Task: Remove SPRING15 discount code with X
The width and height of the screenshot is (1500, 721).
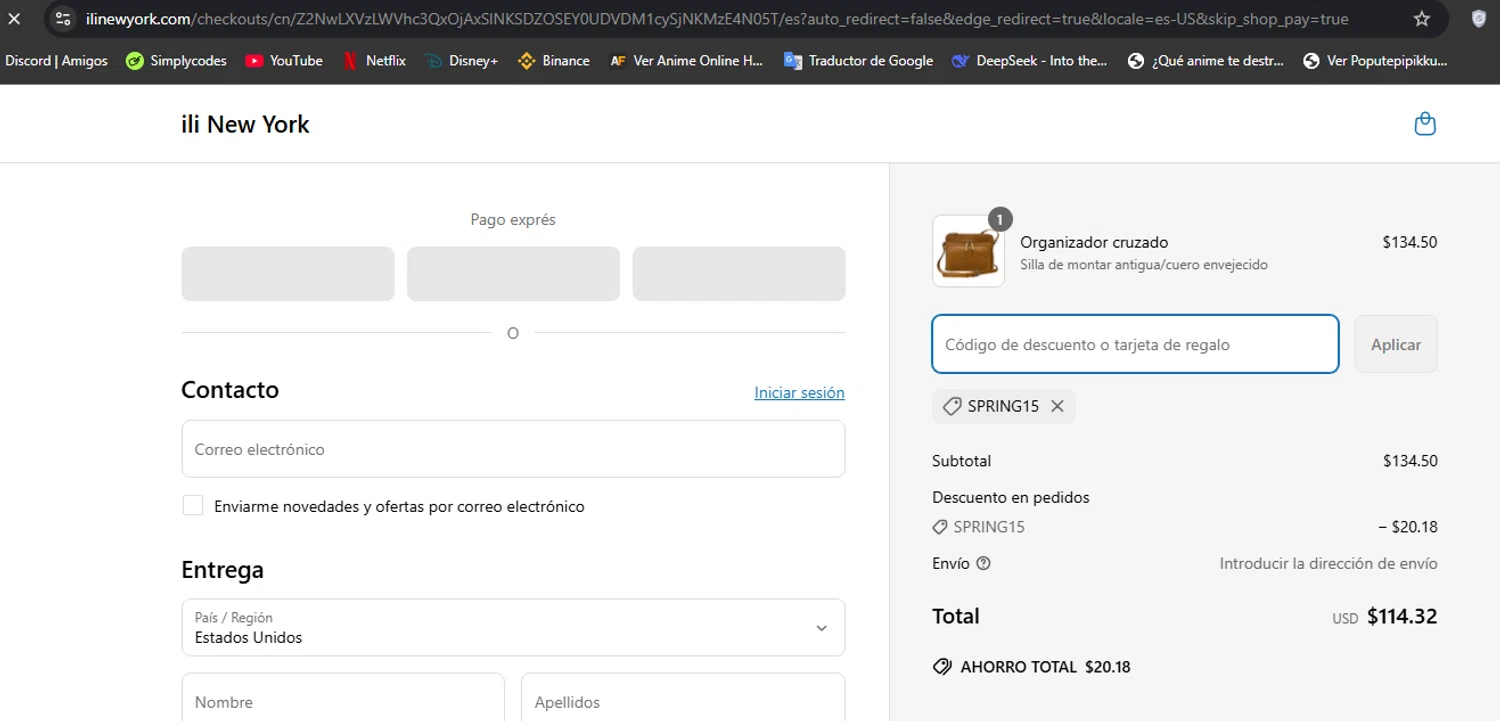Action: click(x=1057, y=406)
